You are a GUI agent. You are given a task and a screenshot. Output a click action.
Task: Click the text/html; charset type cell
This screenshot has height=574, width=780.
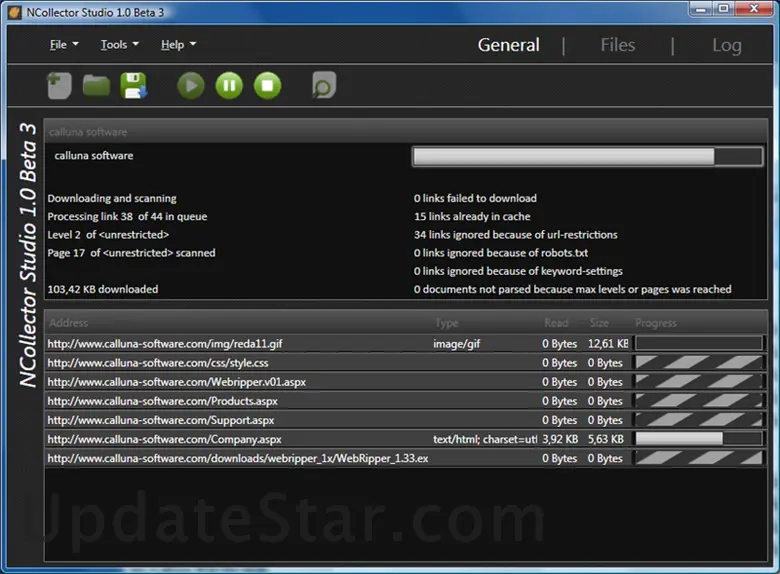click(x=485, y=439)
